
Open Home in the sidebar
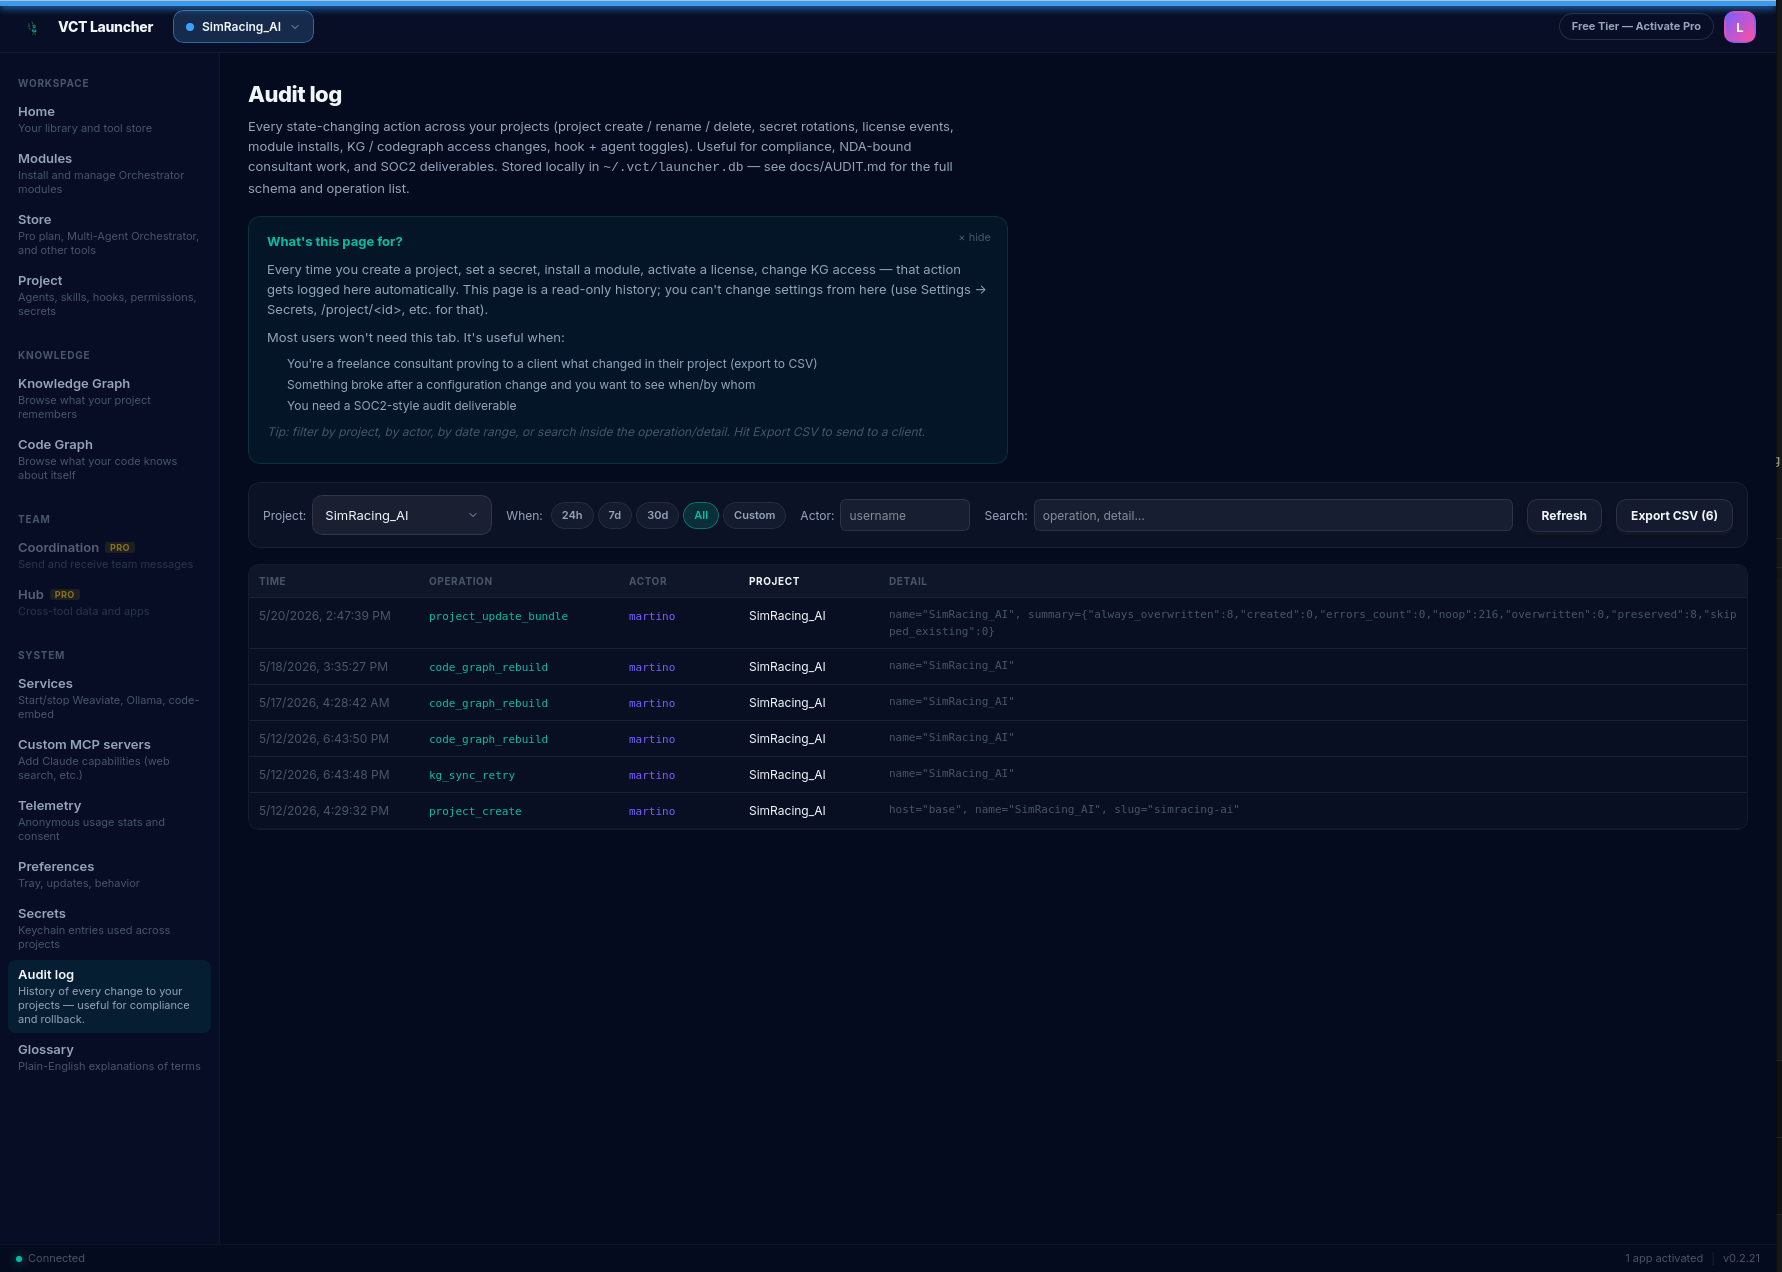(x=109, y=119)
